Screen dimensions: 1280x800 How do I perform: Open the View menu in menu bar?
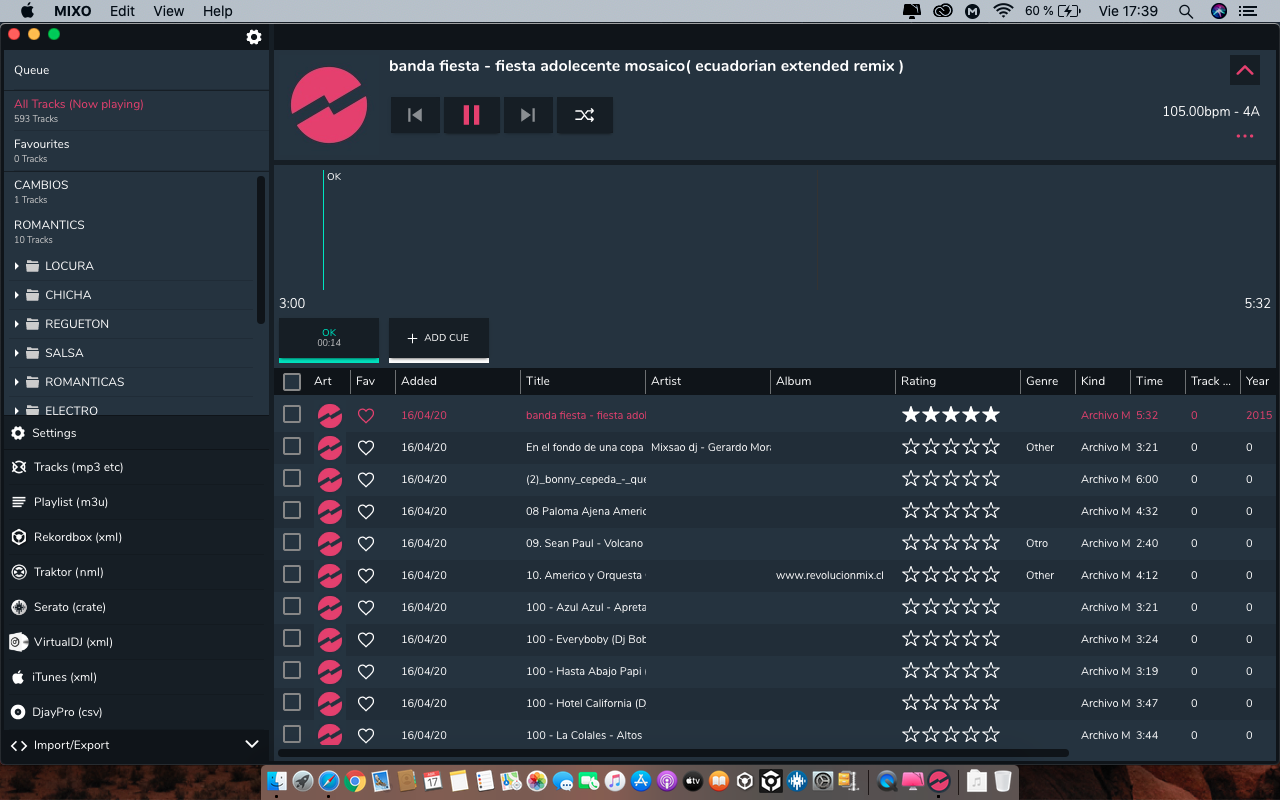[x=168, y=11]
